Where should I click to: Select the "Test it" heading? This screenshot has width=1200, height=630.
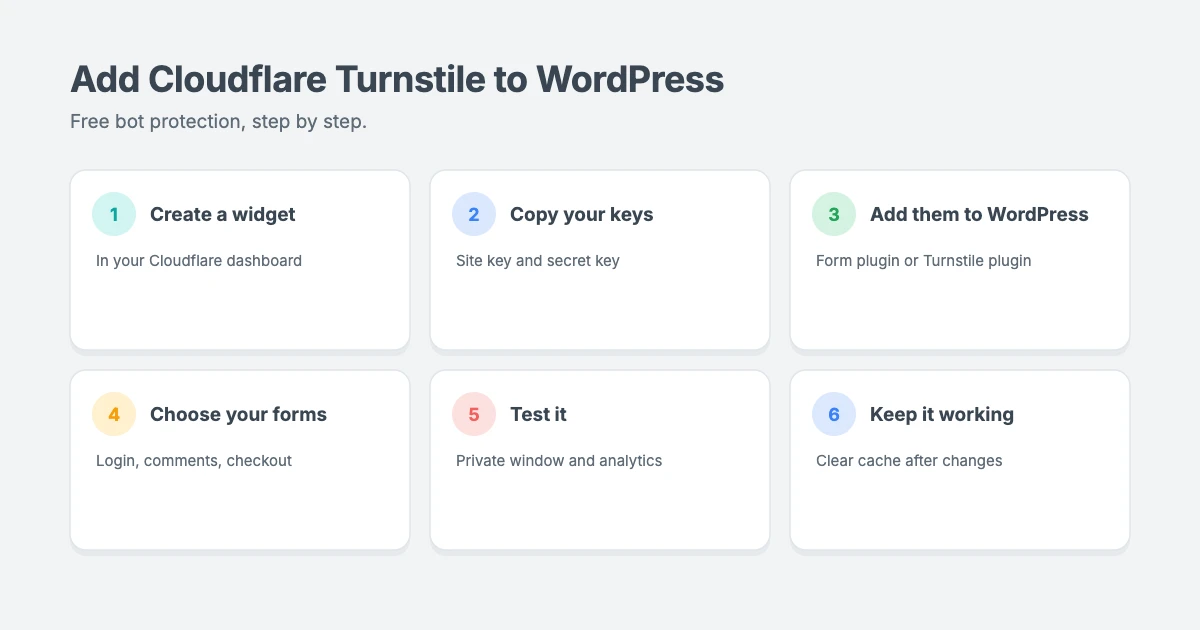click(538, 414)
